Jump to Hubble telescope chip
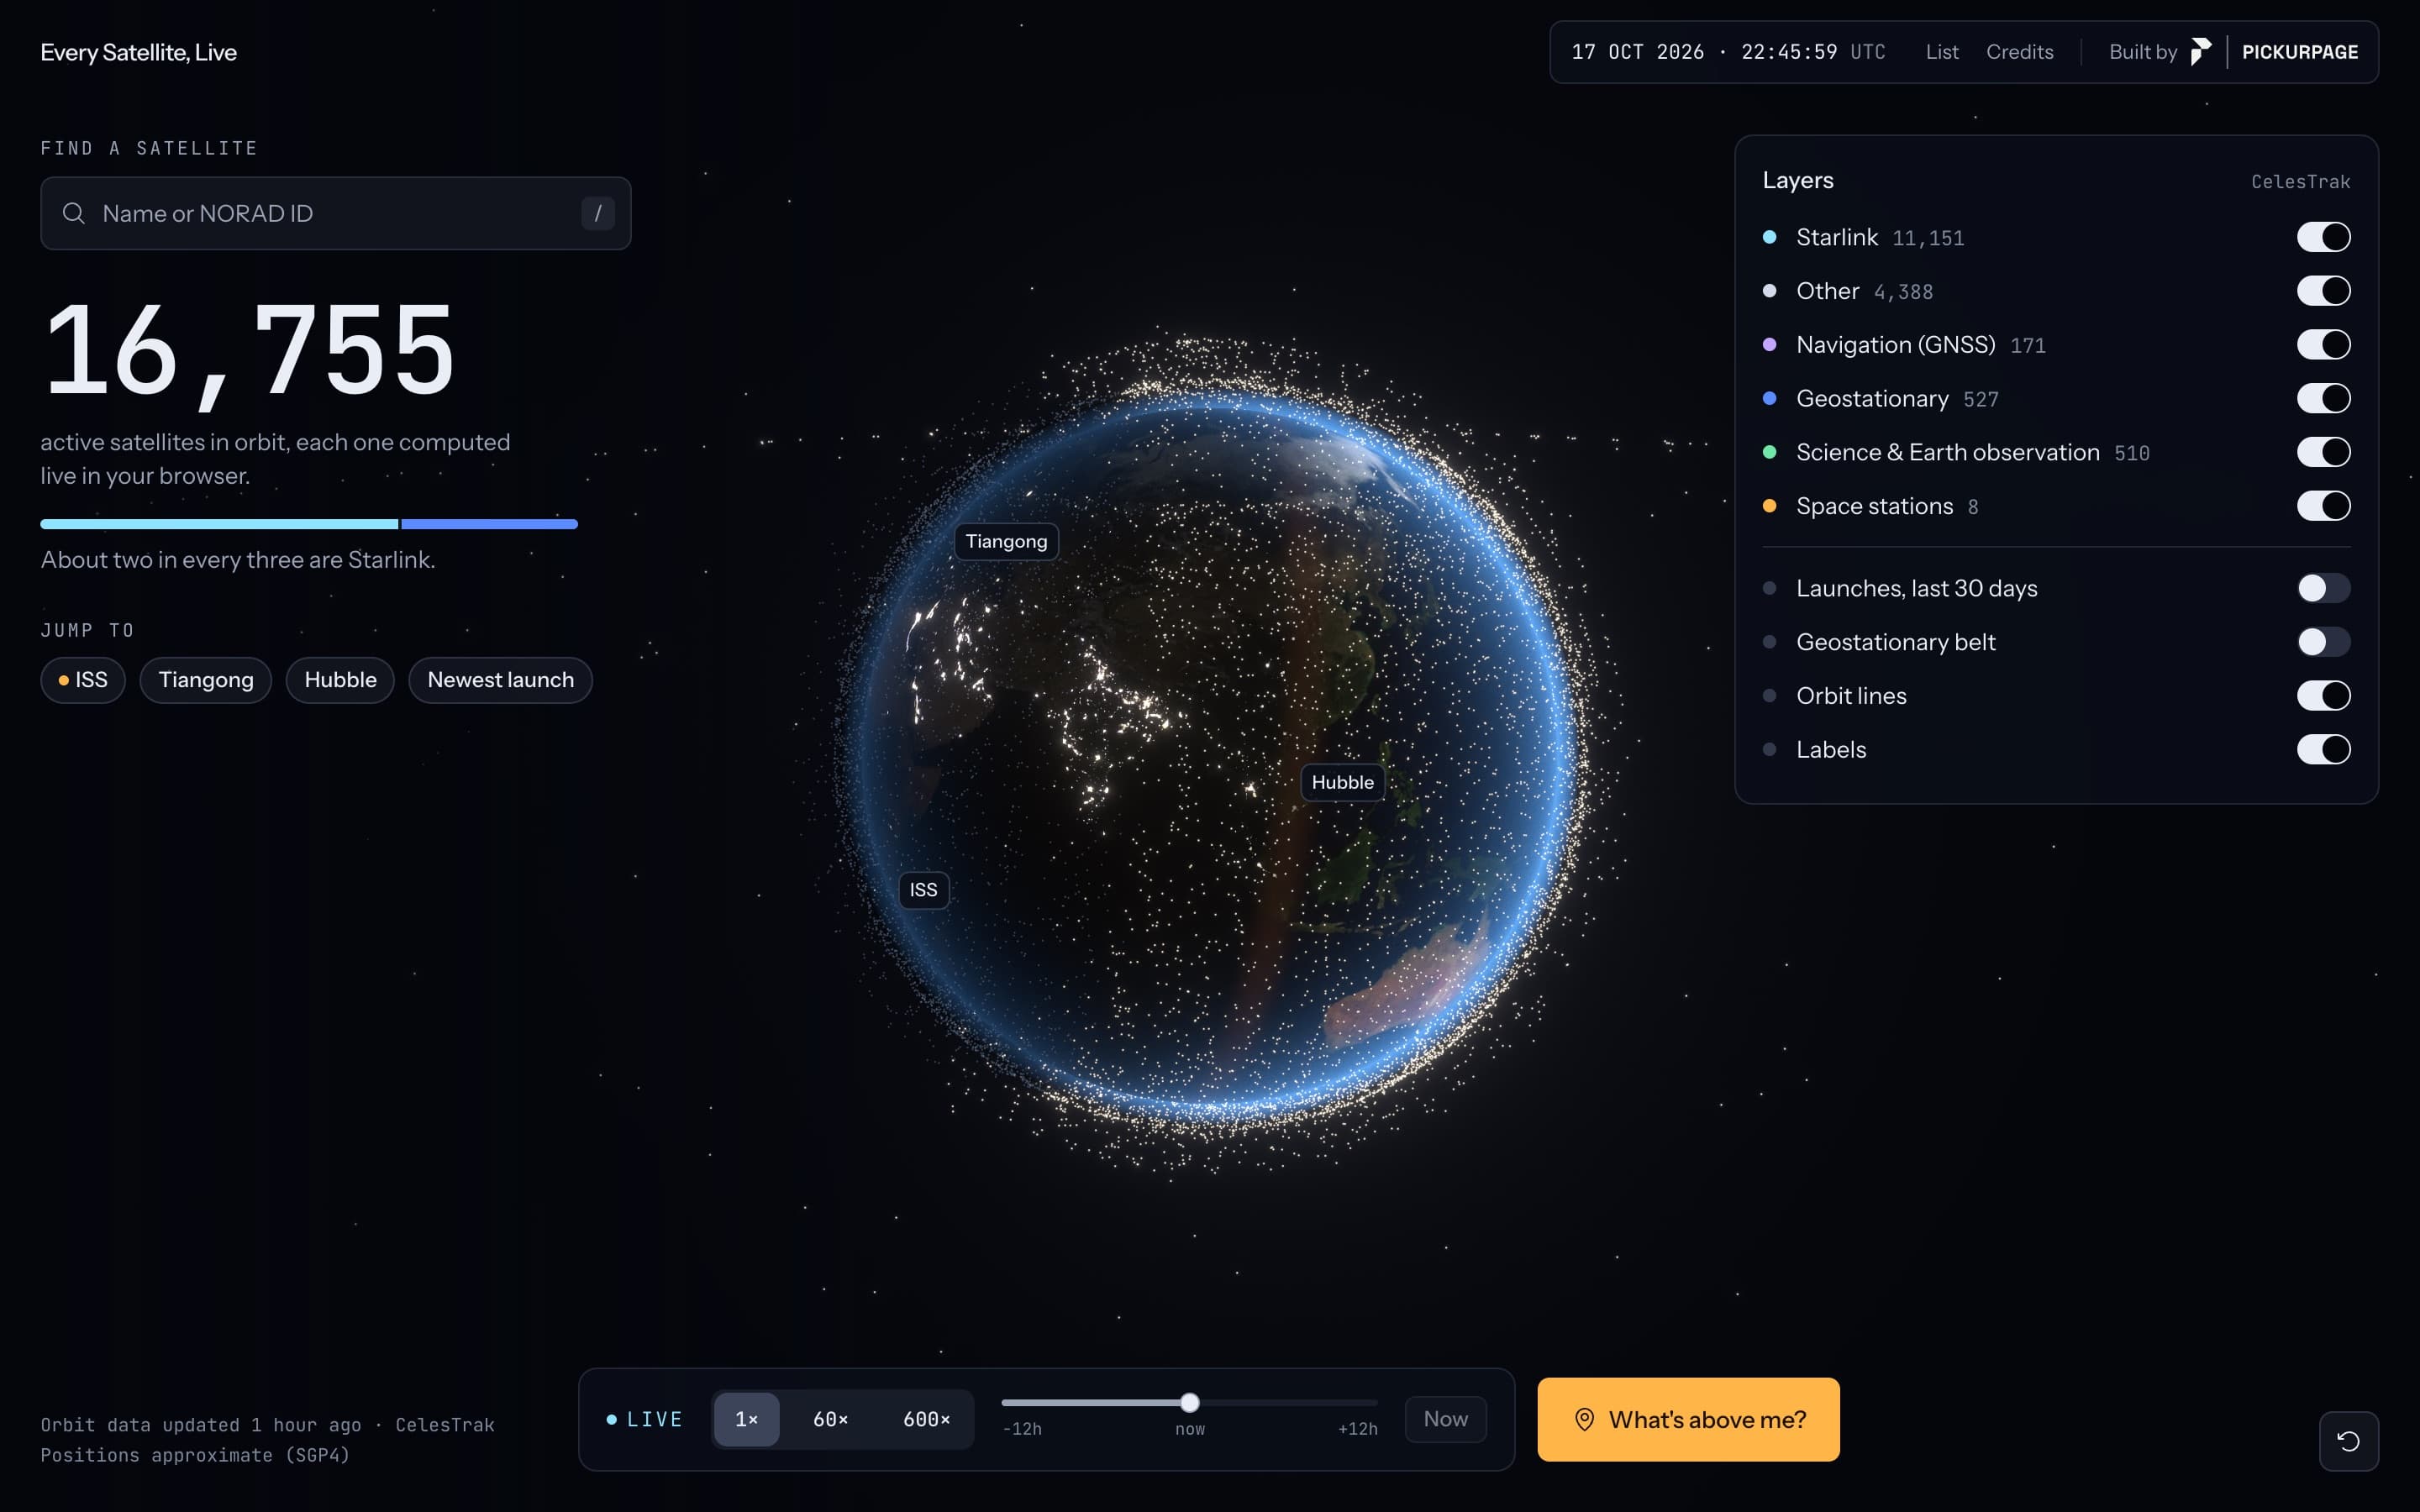 [340, 680]
